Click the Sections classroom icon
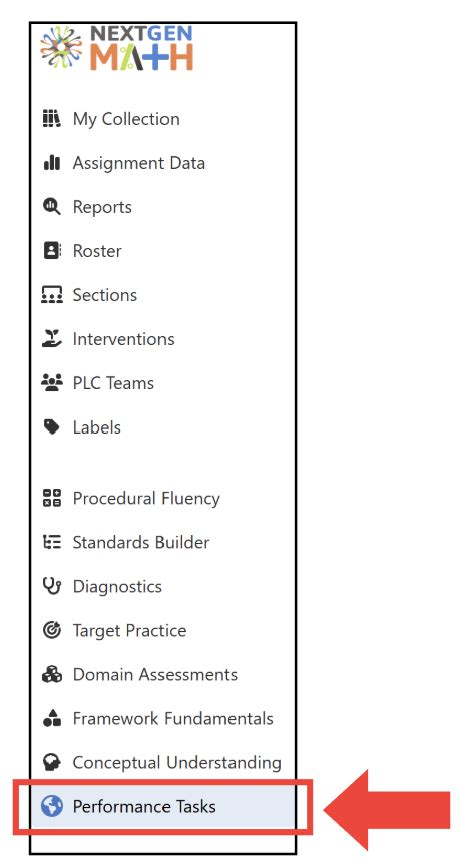Viewport: 460px width, 864px height. pyautogui.click(x=52, y=295)
